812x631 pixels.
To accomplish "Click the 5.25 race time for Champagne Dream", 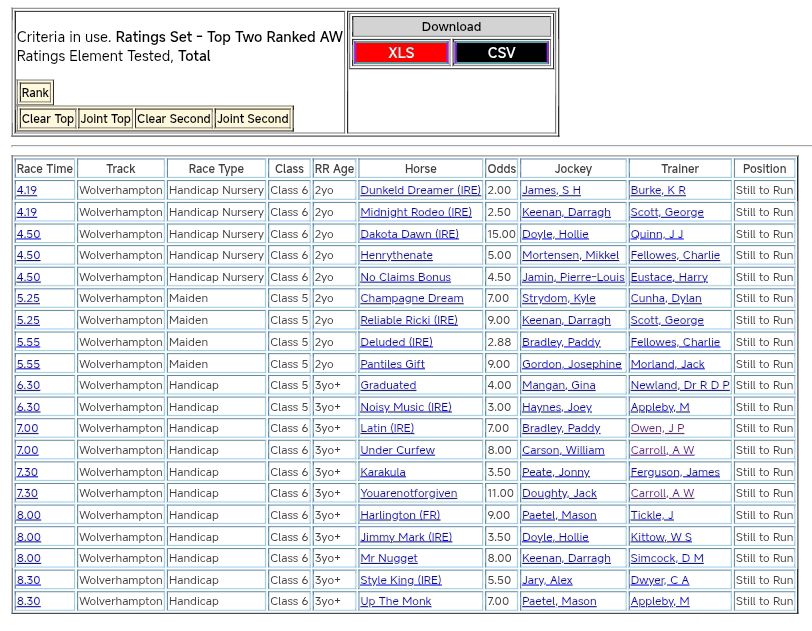I will (28, 299).
